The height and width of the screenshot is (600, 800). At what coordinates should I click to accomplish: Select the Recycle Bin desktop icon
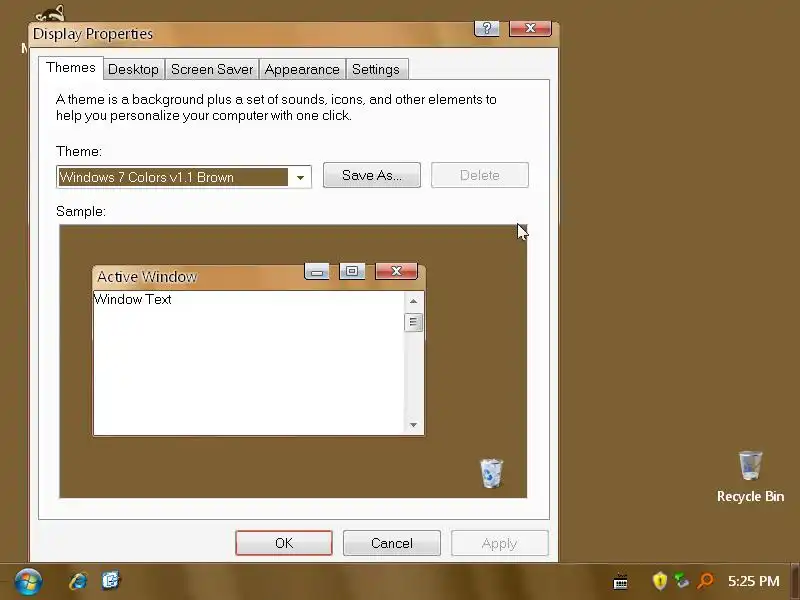750,477
